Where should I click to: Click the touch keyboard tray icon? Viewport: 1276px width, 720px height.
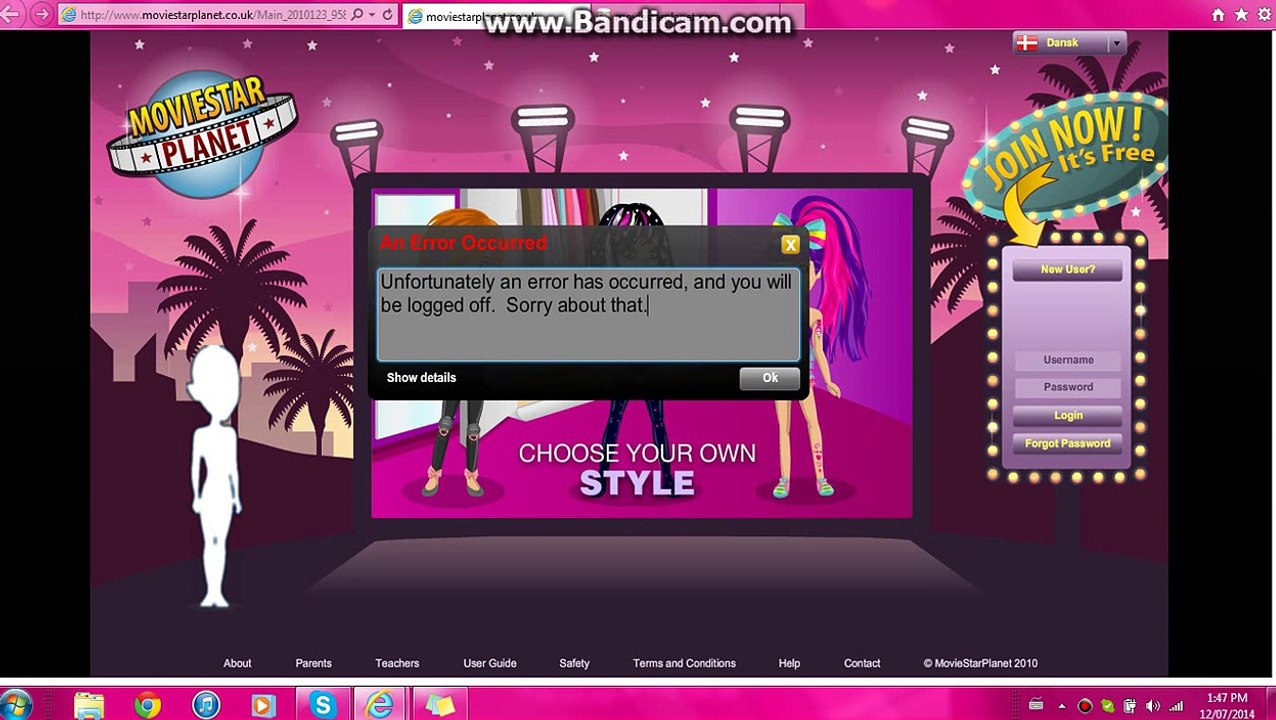pyautogui.click(x=1036, y=705)
